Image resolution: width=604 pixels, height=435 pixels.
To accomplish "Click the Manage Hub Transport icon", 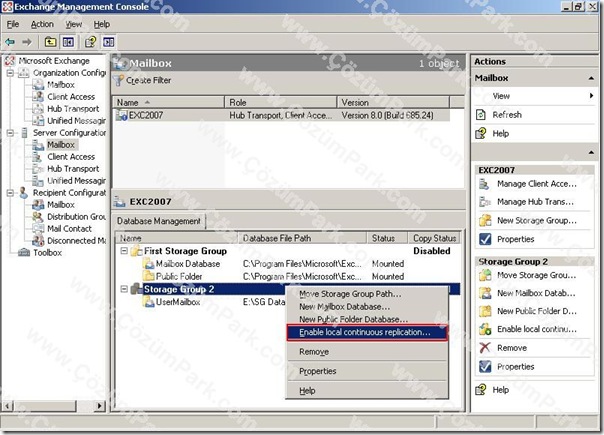I will click(485, 202).
